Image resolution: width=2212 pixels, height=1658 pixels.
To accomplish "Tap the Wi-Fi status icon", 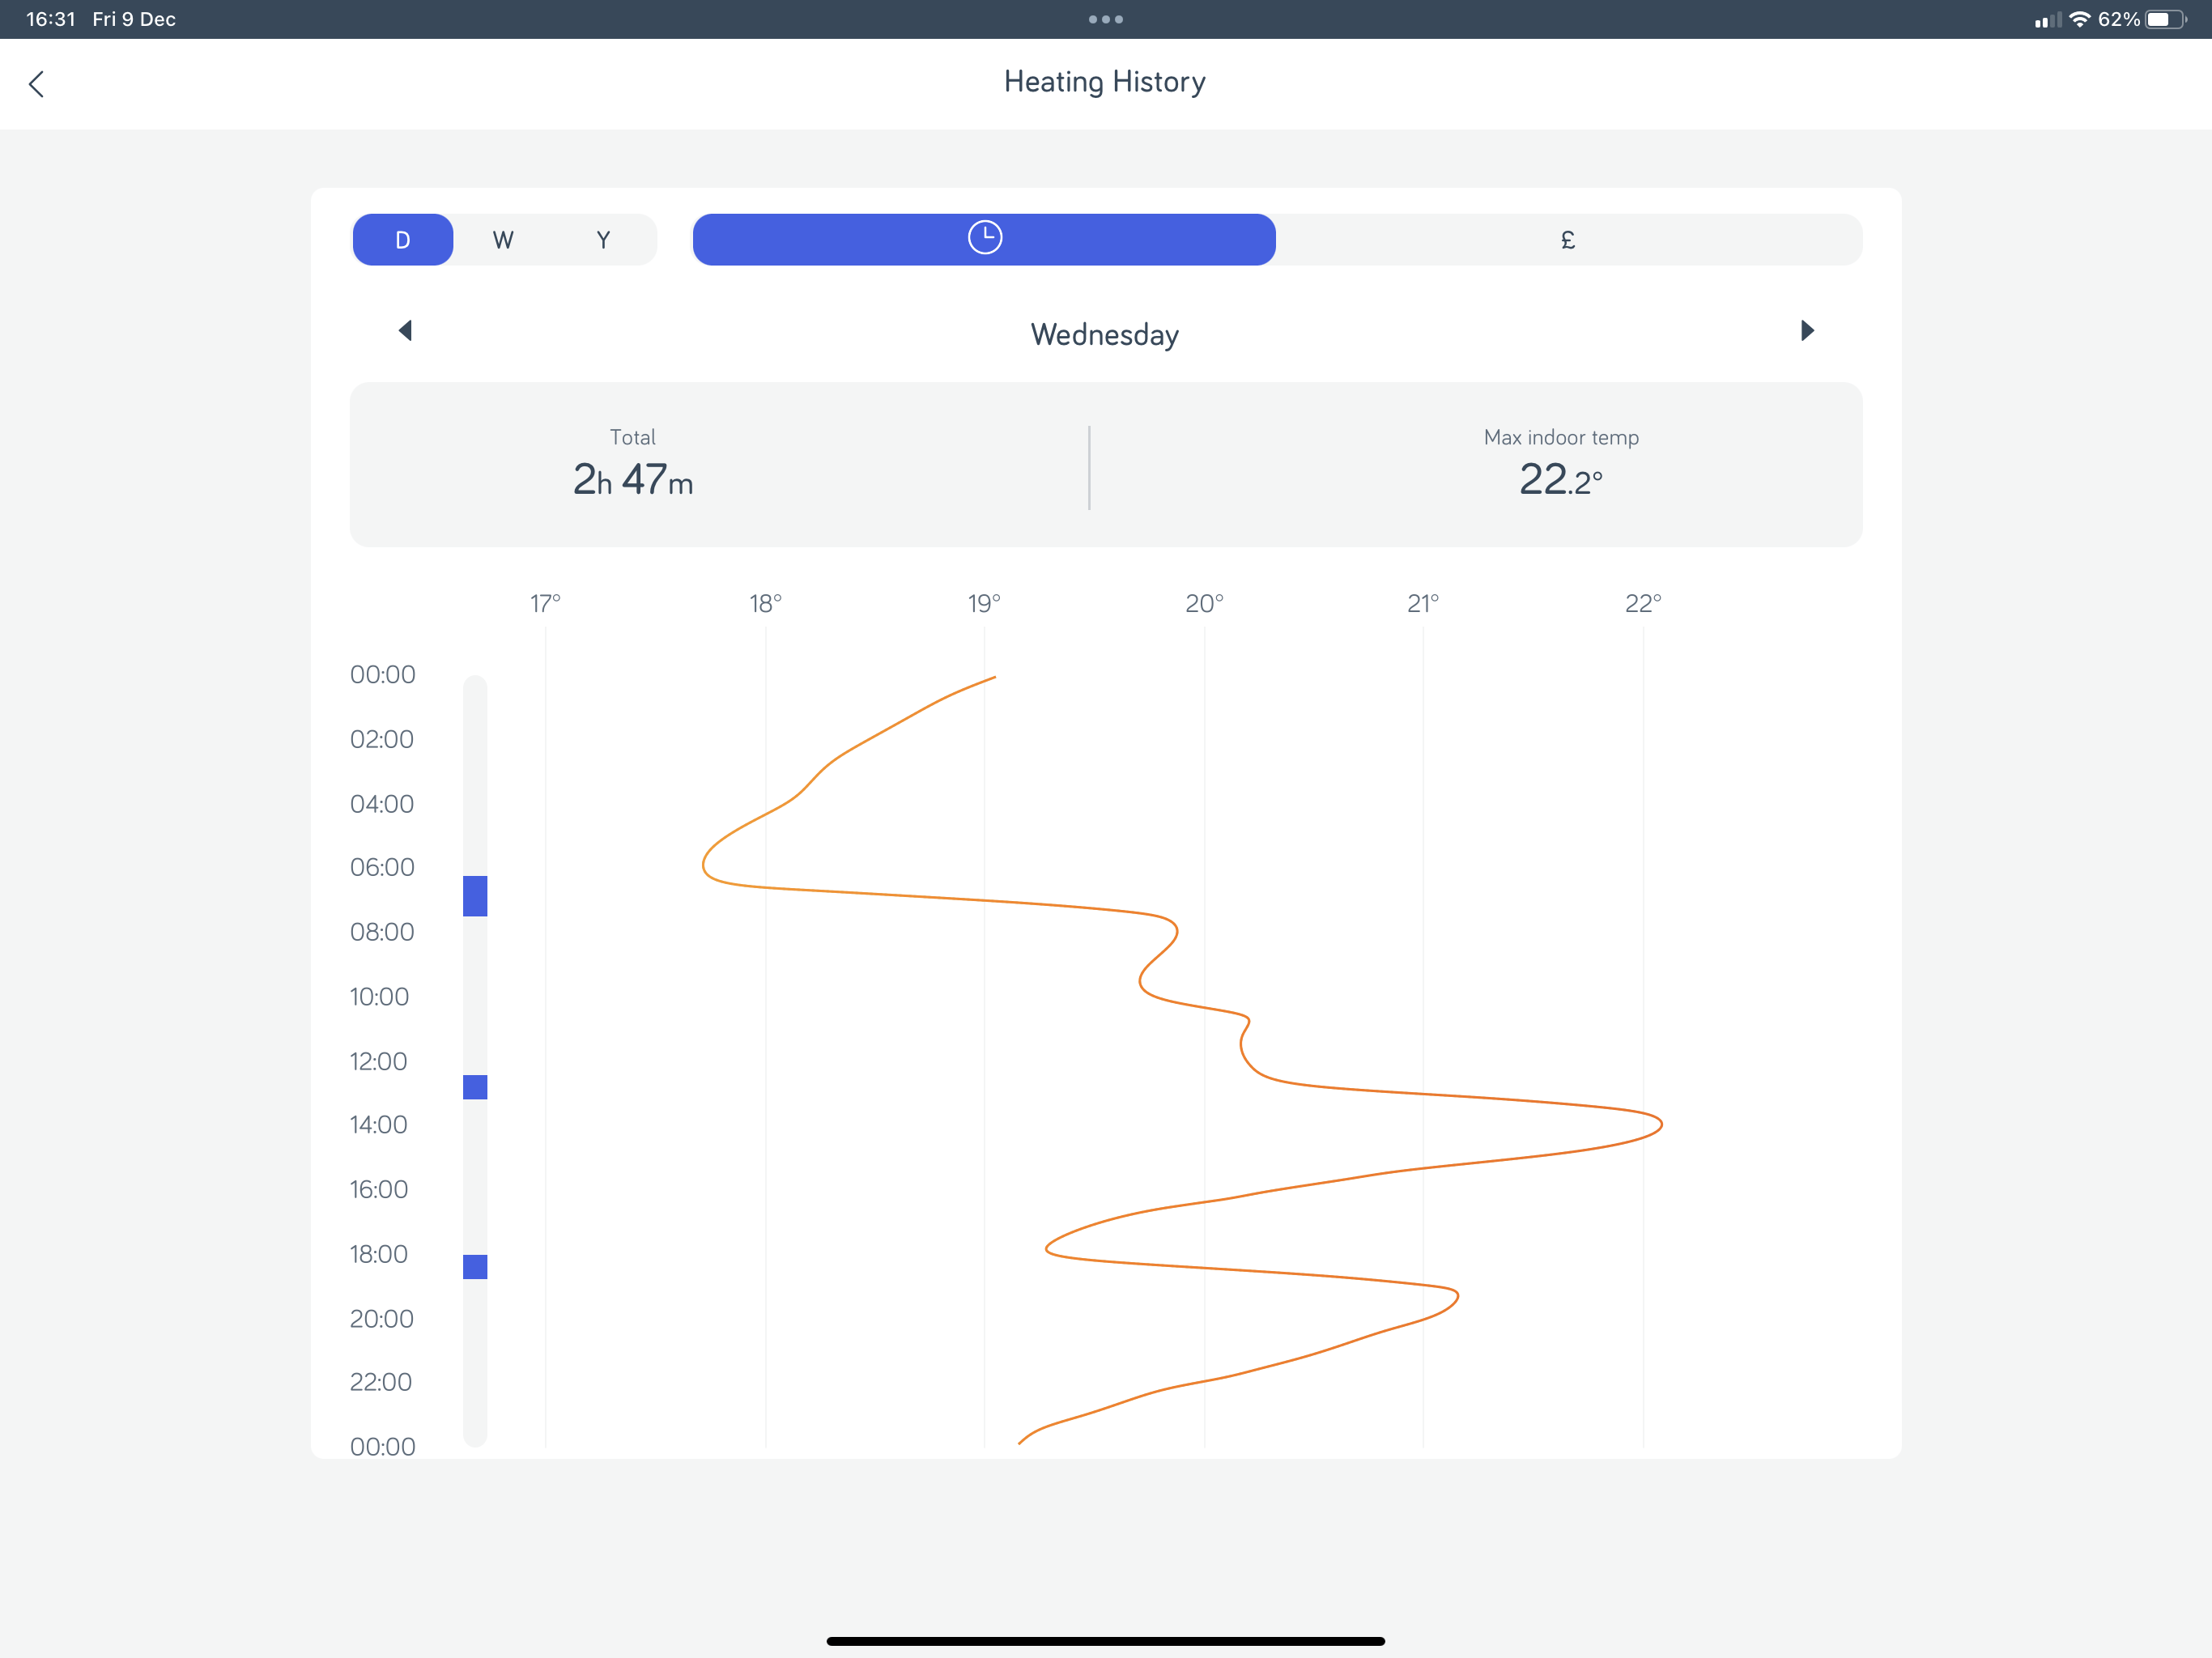I will (2080, 19).
